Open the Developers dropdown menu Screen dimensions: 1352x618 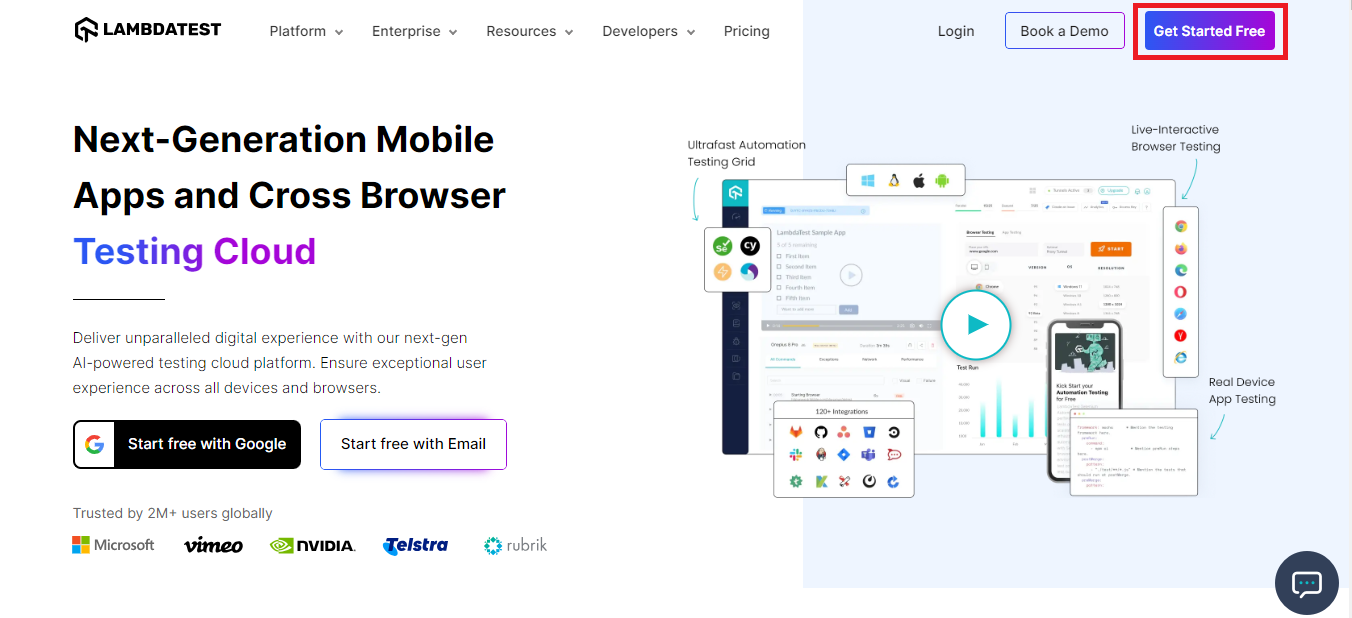click(x=649, y=31)
